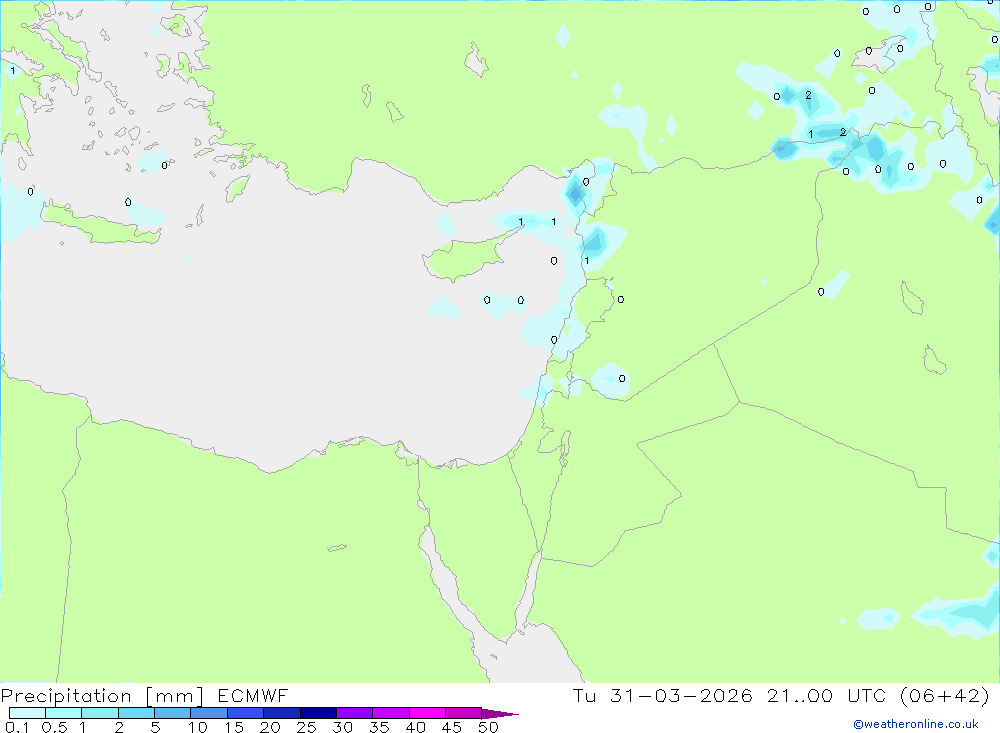Choose the 40–45 mm magenta legend swatch
This screenshot has width=1000, height=733.
427,713
